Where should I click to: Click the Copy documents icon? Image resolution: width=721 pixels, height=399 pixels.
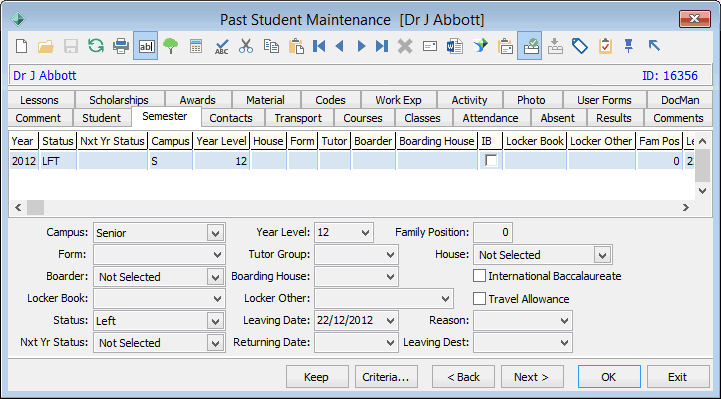(x=271, y=46)
